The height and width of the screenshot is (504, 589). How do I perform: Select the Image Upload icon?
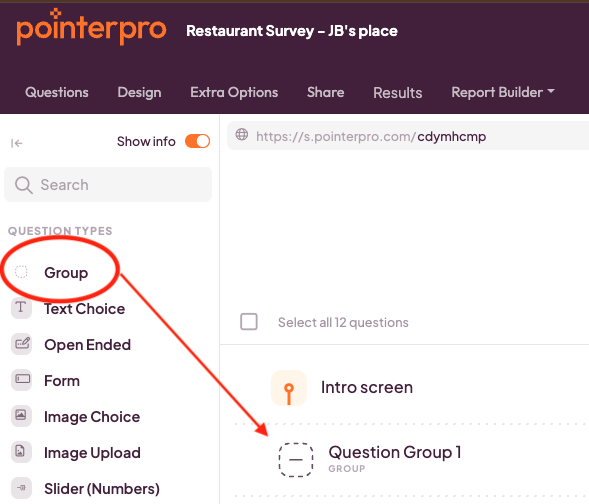21,452
